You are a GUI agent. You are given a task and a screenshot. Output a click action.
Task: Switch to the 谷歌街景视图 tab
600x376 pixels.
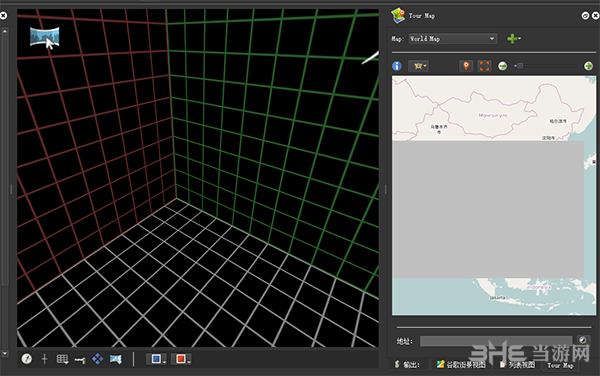(x=461, y=365)
